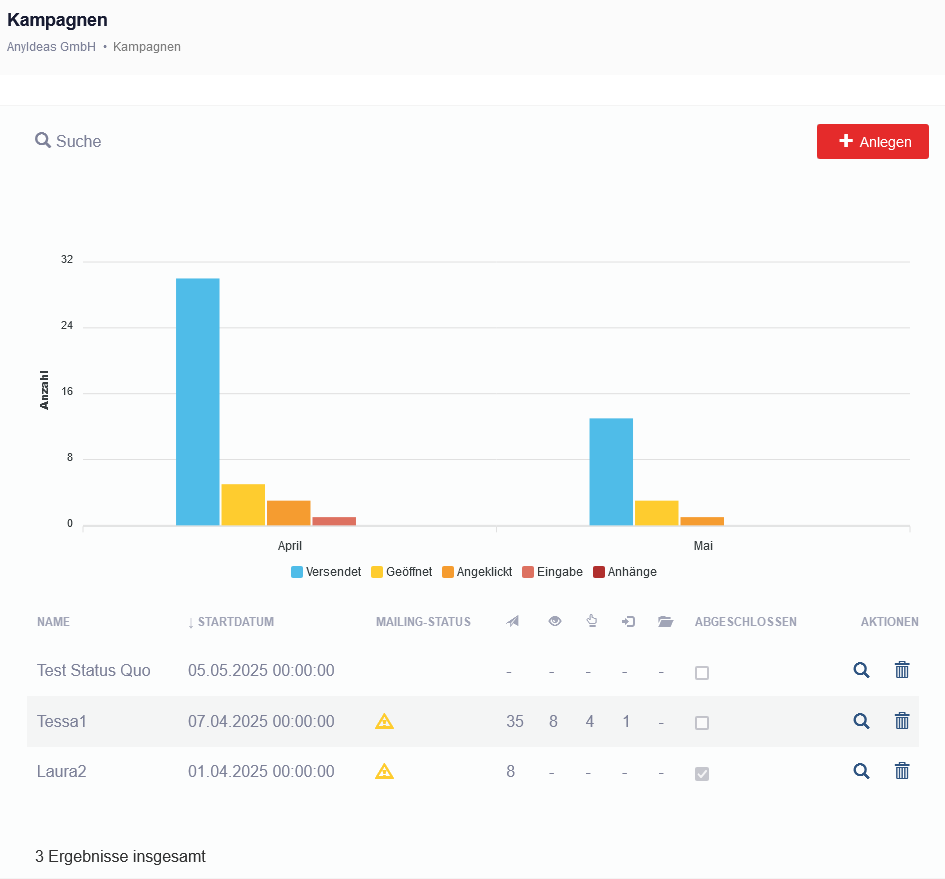Sort campaigns by Name column header
Viewport: 945px width, 879px height.
coord(54,622)
